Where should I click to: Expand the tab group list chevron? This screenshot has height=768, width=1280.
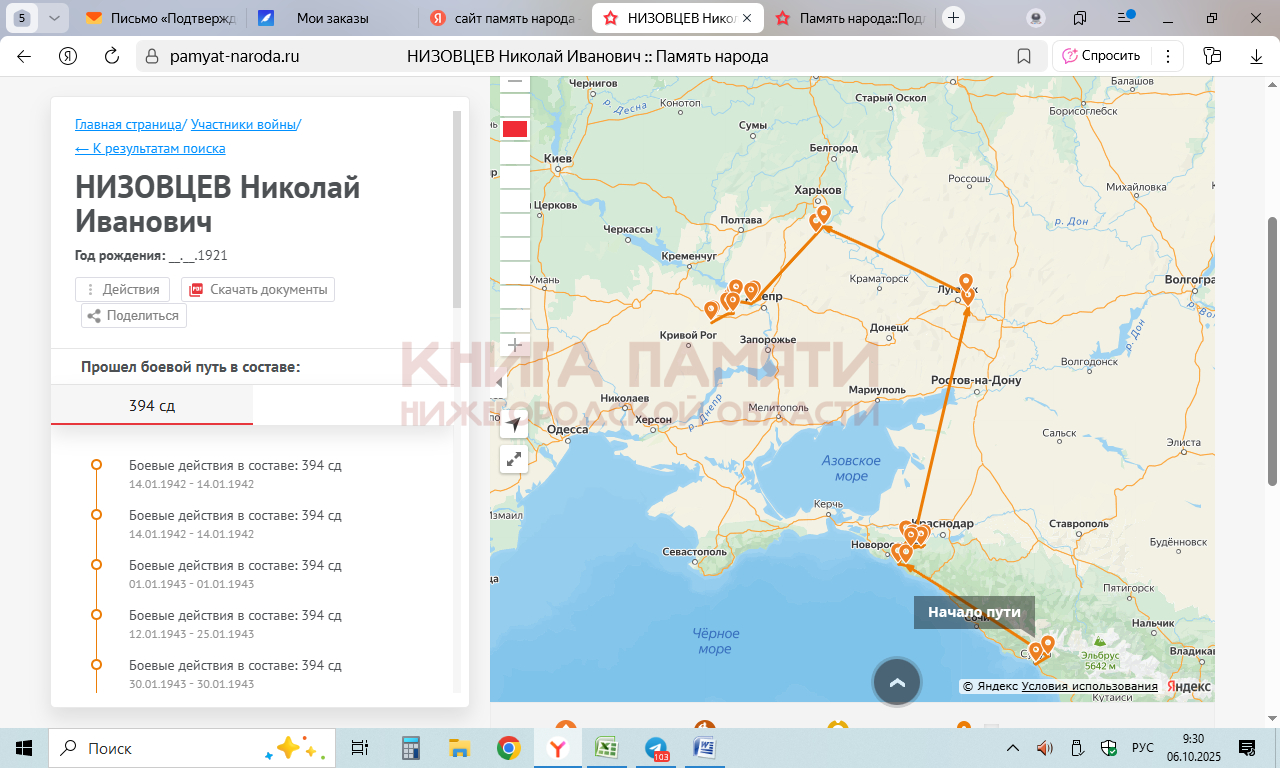tap(54, 17)
